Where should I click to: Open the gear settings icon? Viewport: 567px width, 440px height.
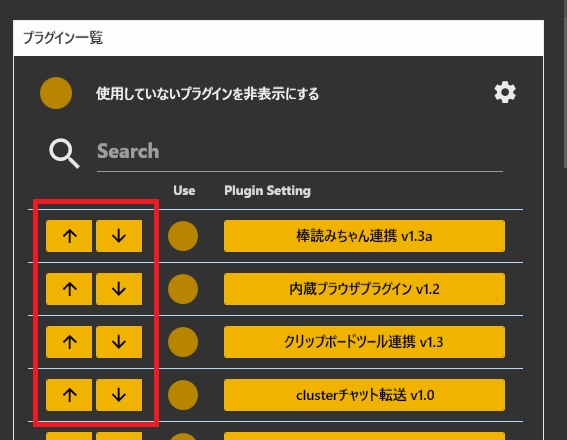click(505, 93)
